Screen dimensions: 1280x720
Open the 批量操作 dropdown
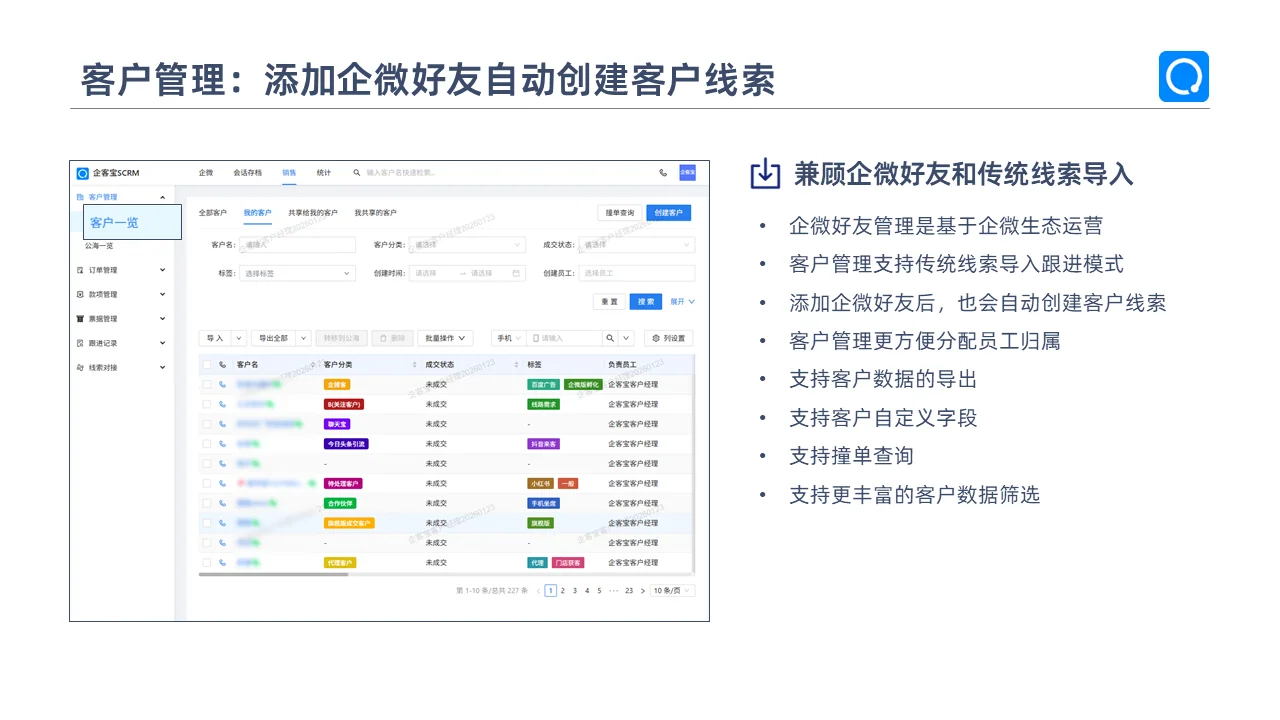click(445, 338)
